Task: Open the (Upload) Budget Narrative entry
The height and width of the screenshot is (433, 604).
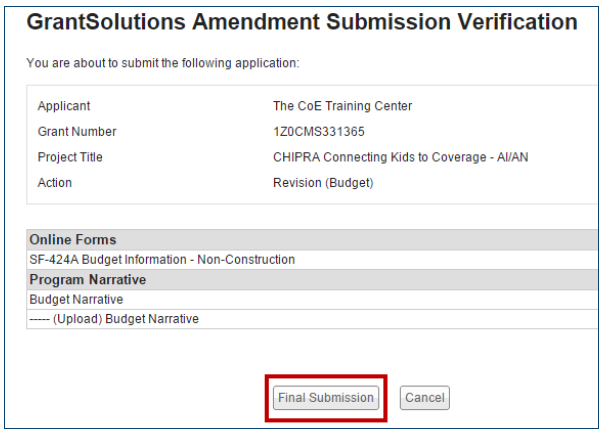Action: pos(114,319)
